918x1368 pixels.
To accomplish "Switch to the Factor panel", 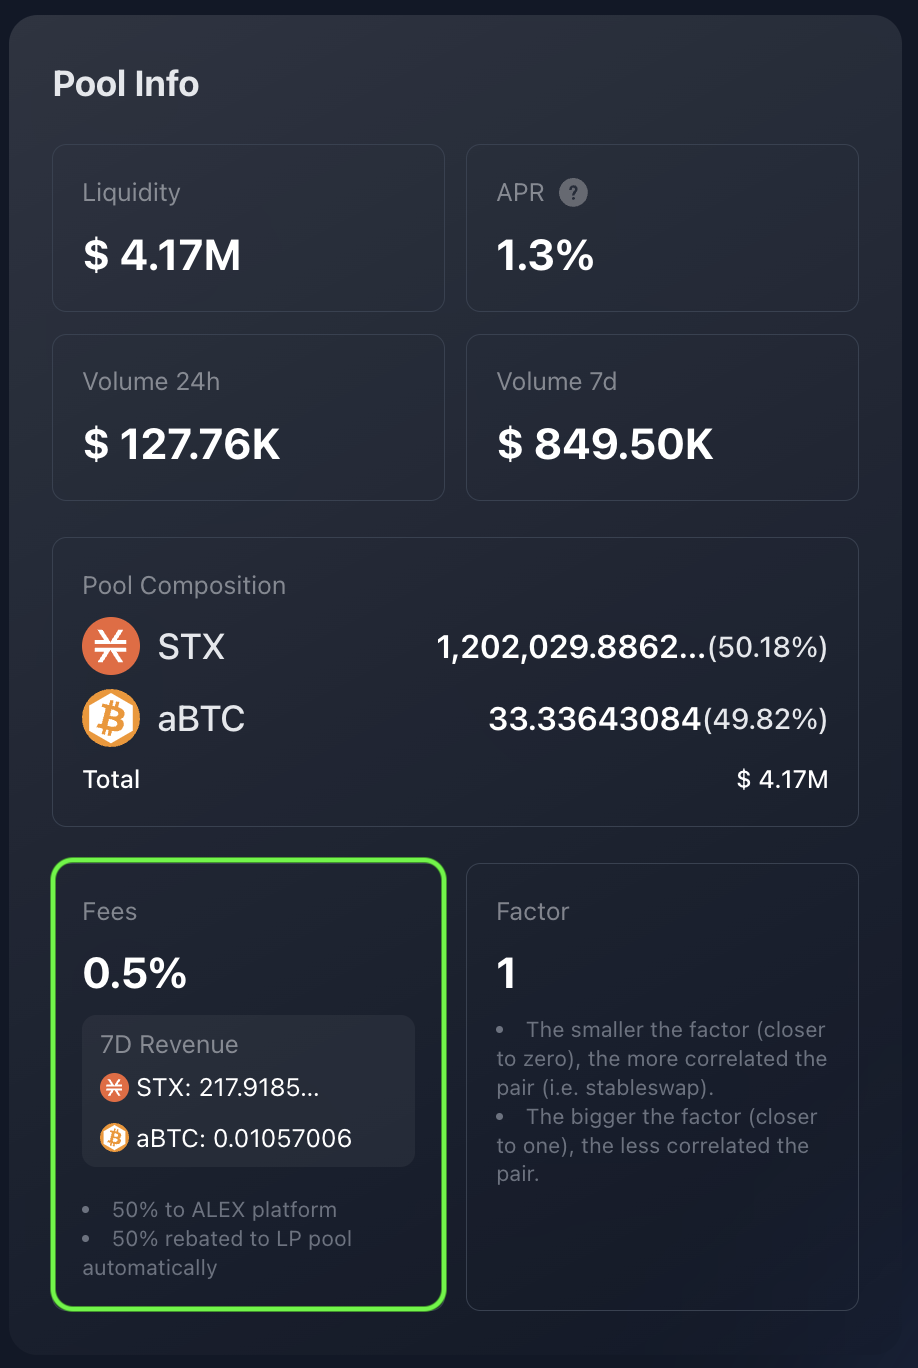I will [x=662, y=1085].
